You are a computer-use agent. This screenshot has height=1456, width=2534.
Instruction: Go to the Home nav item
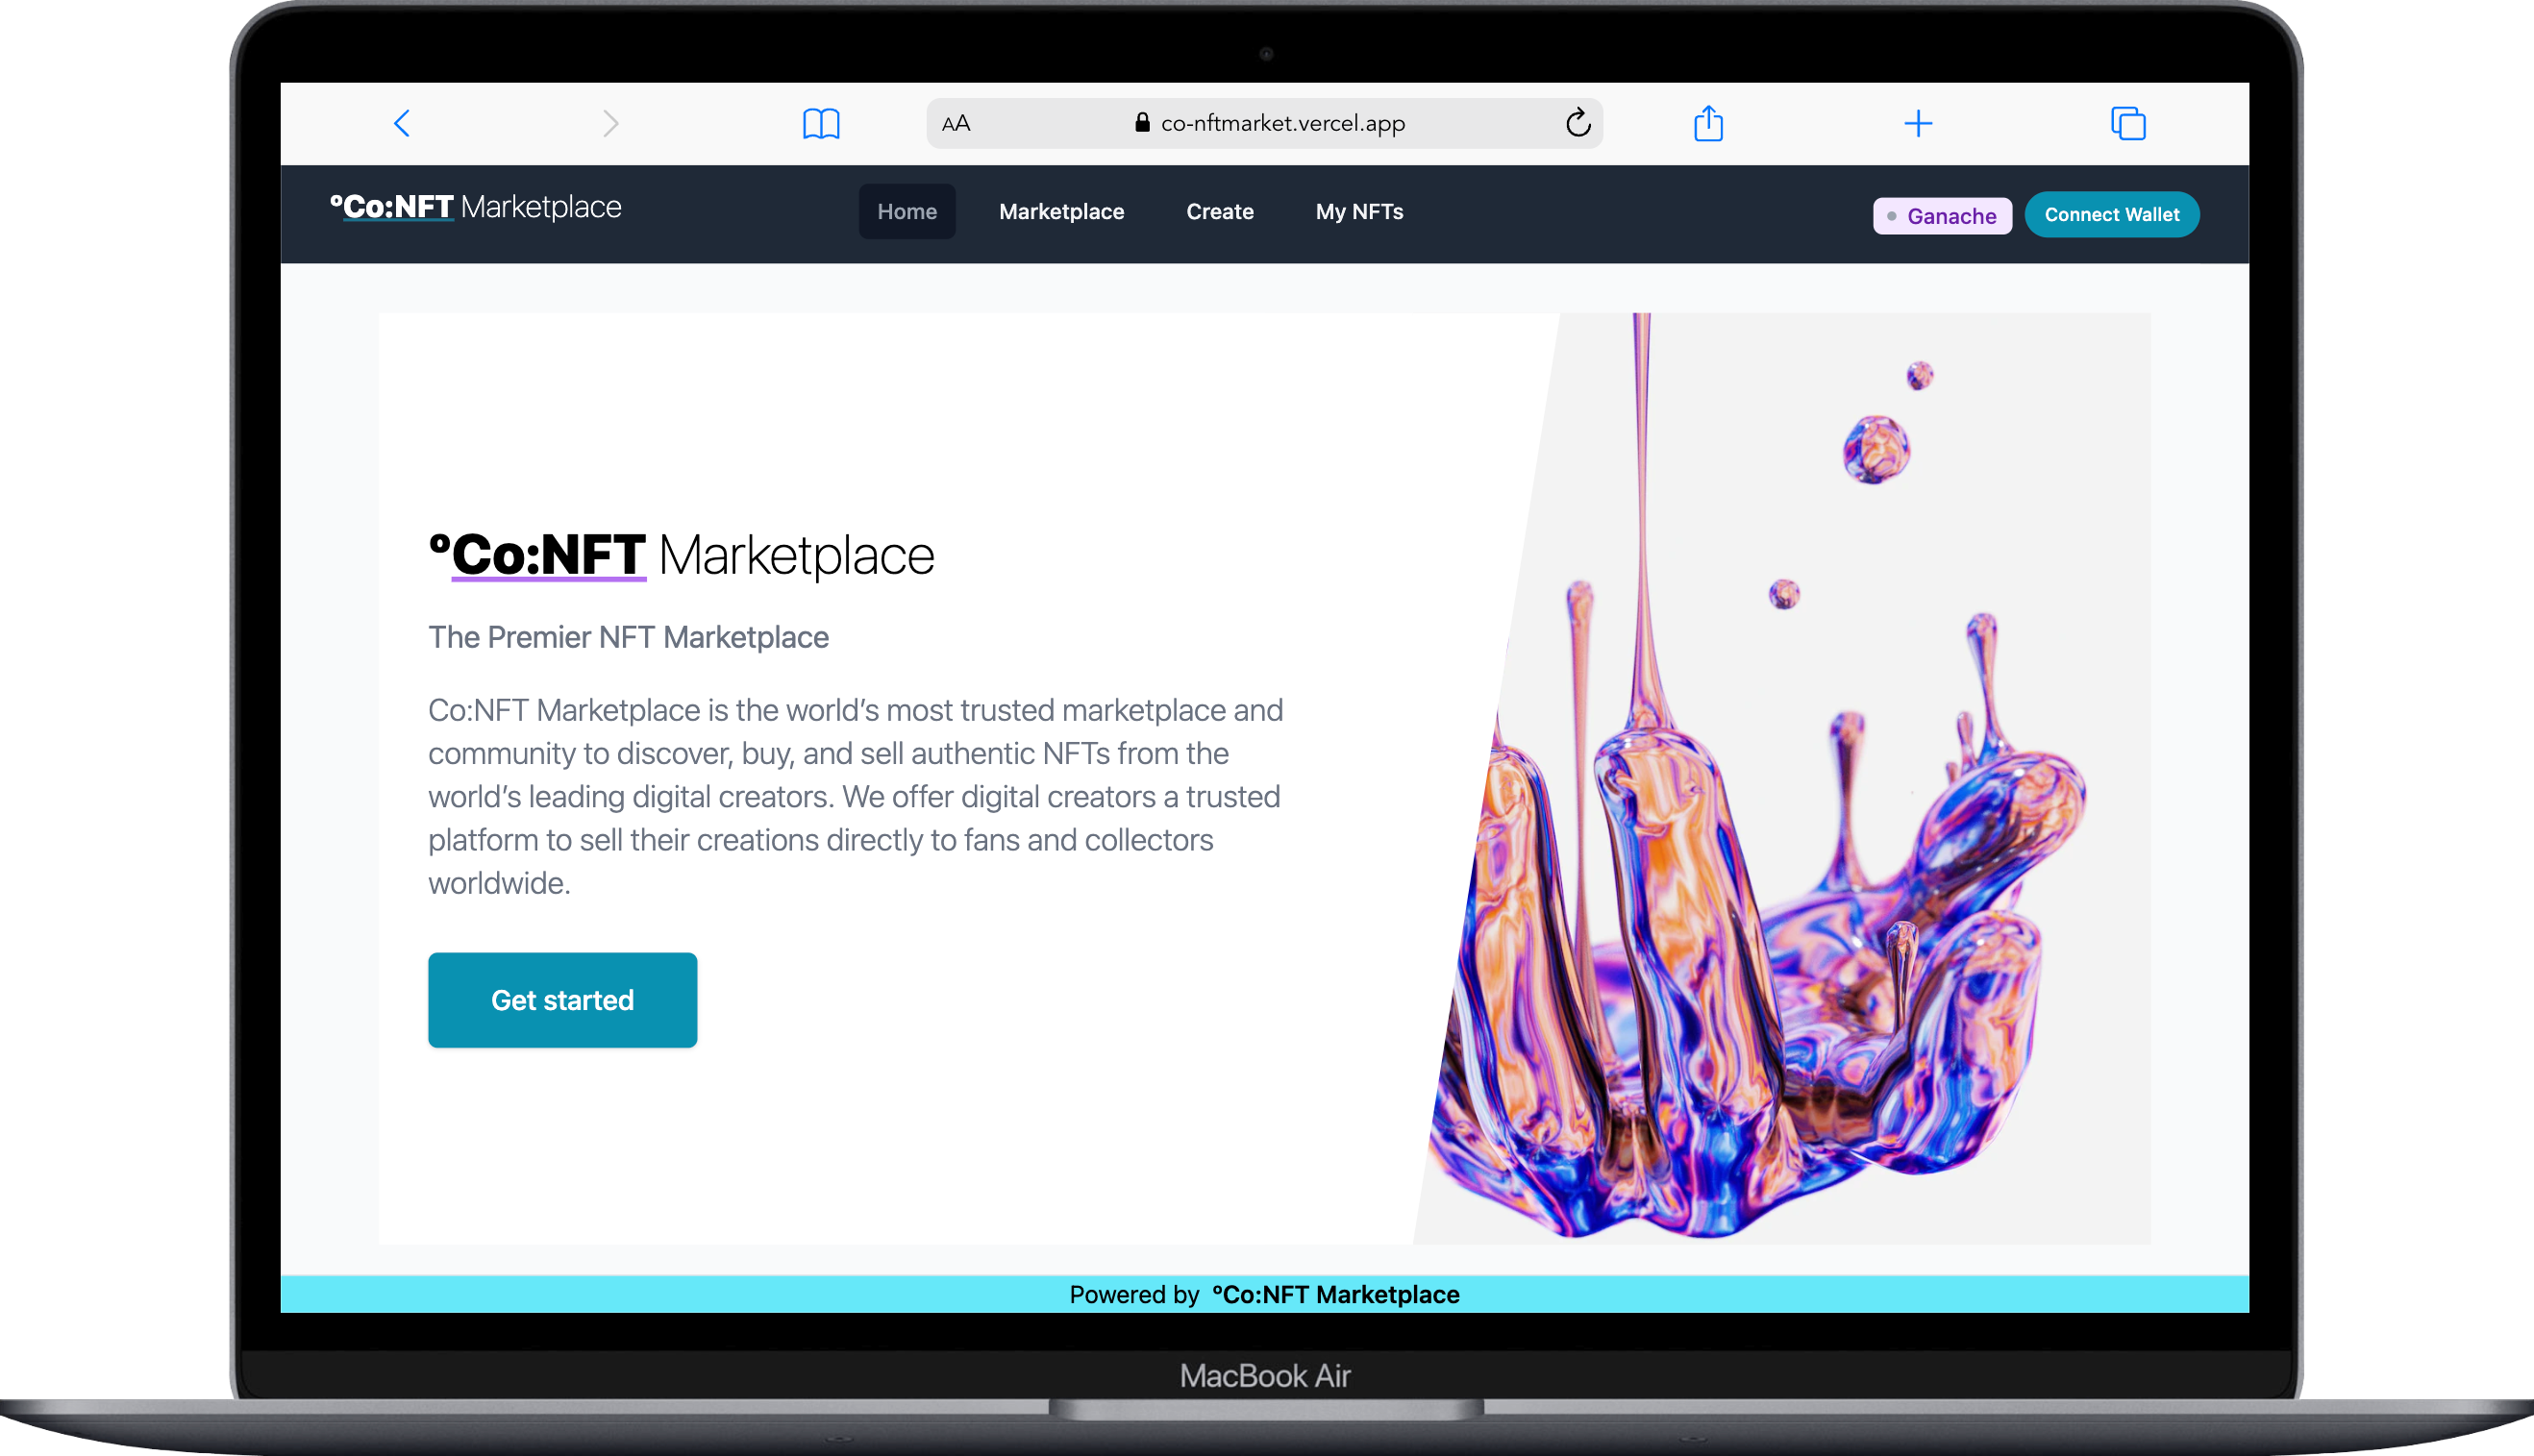pos(906,211)
